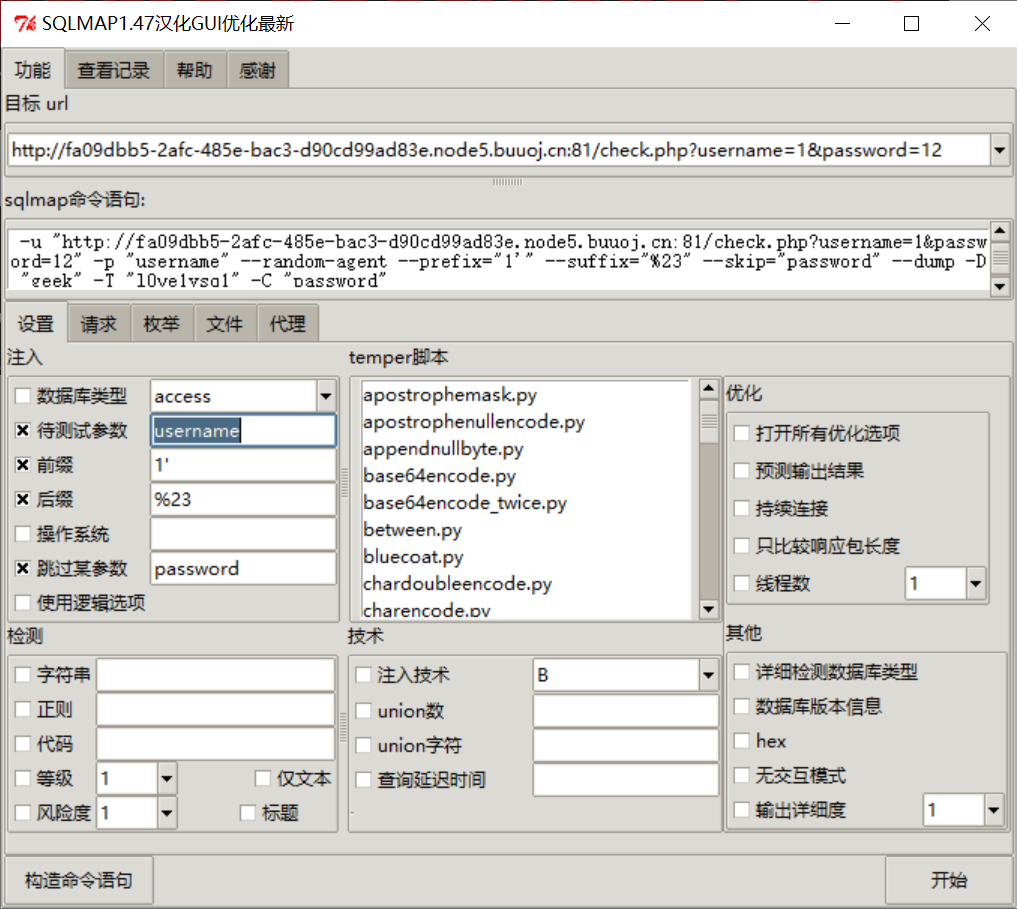Uncheck the 前缀 checkbox
Screen dimensions: 1017x909
23,465
